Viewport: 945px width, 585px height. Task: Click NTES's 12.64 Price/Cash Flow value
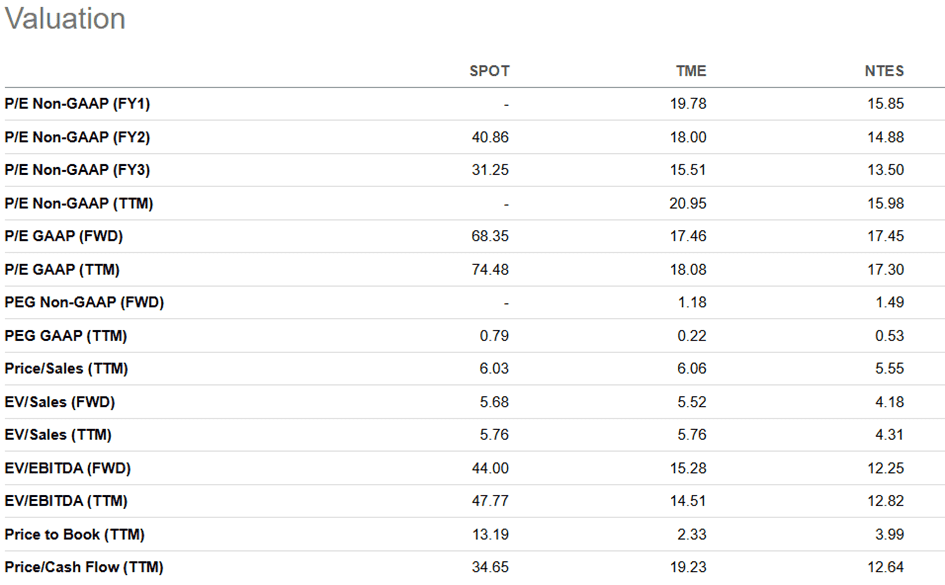click(886, 567)
